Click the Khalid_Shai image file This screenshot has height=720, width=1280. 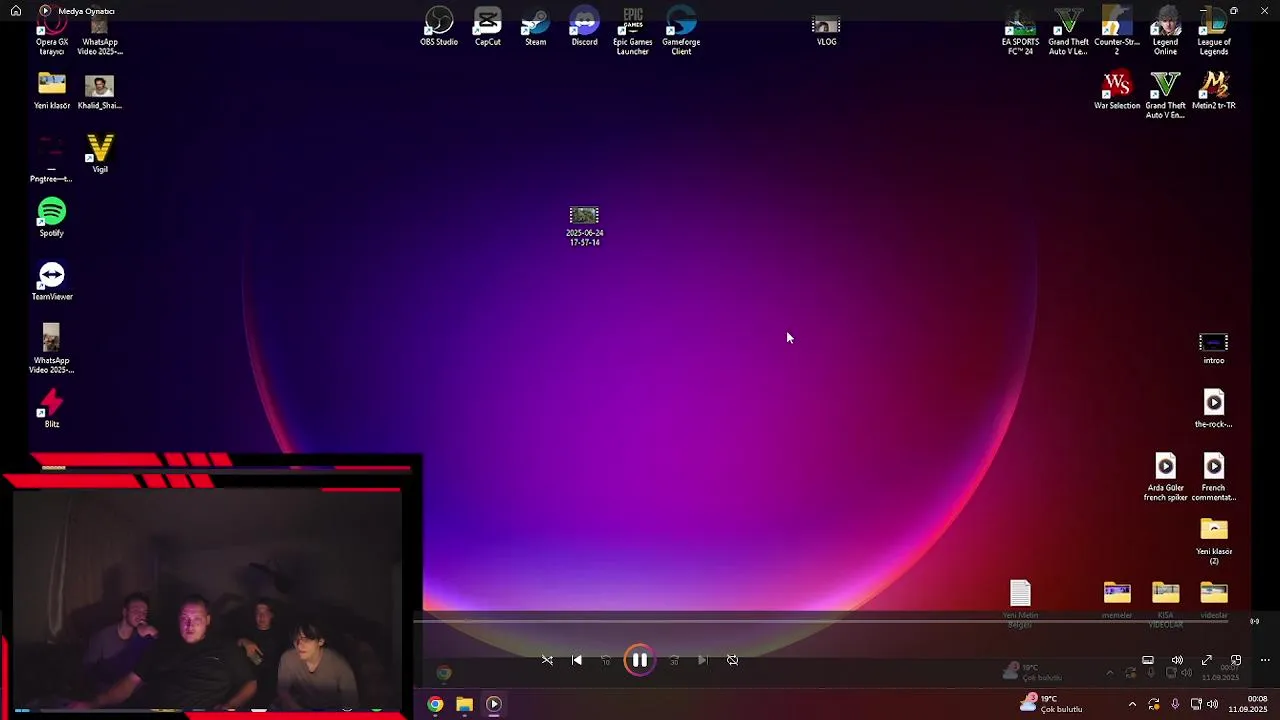click(x=100, y=91)
